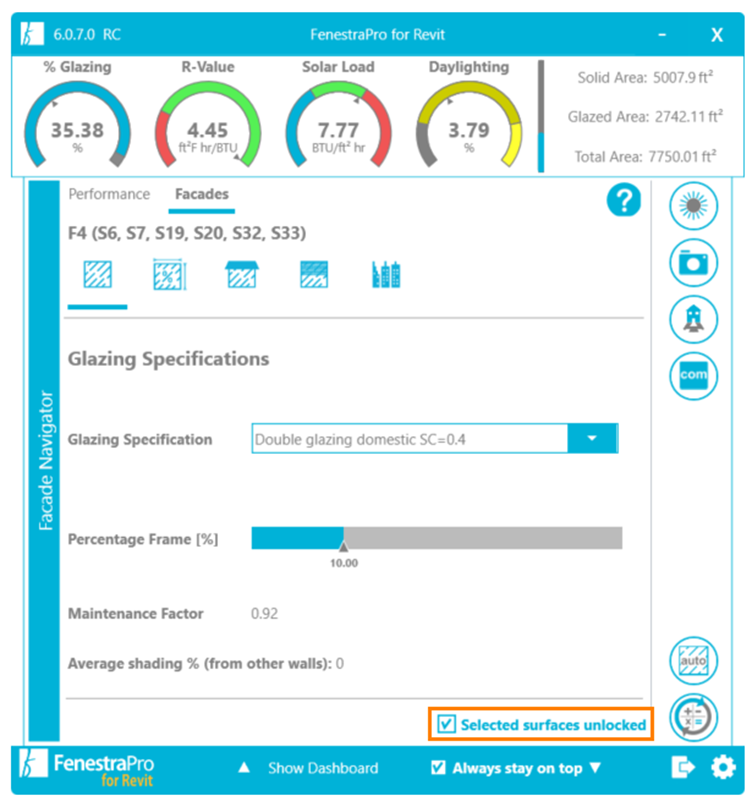
Task: Click the sun solar analysis round button
Action: [693, 206]
